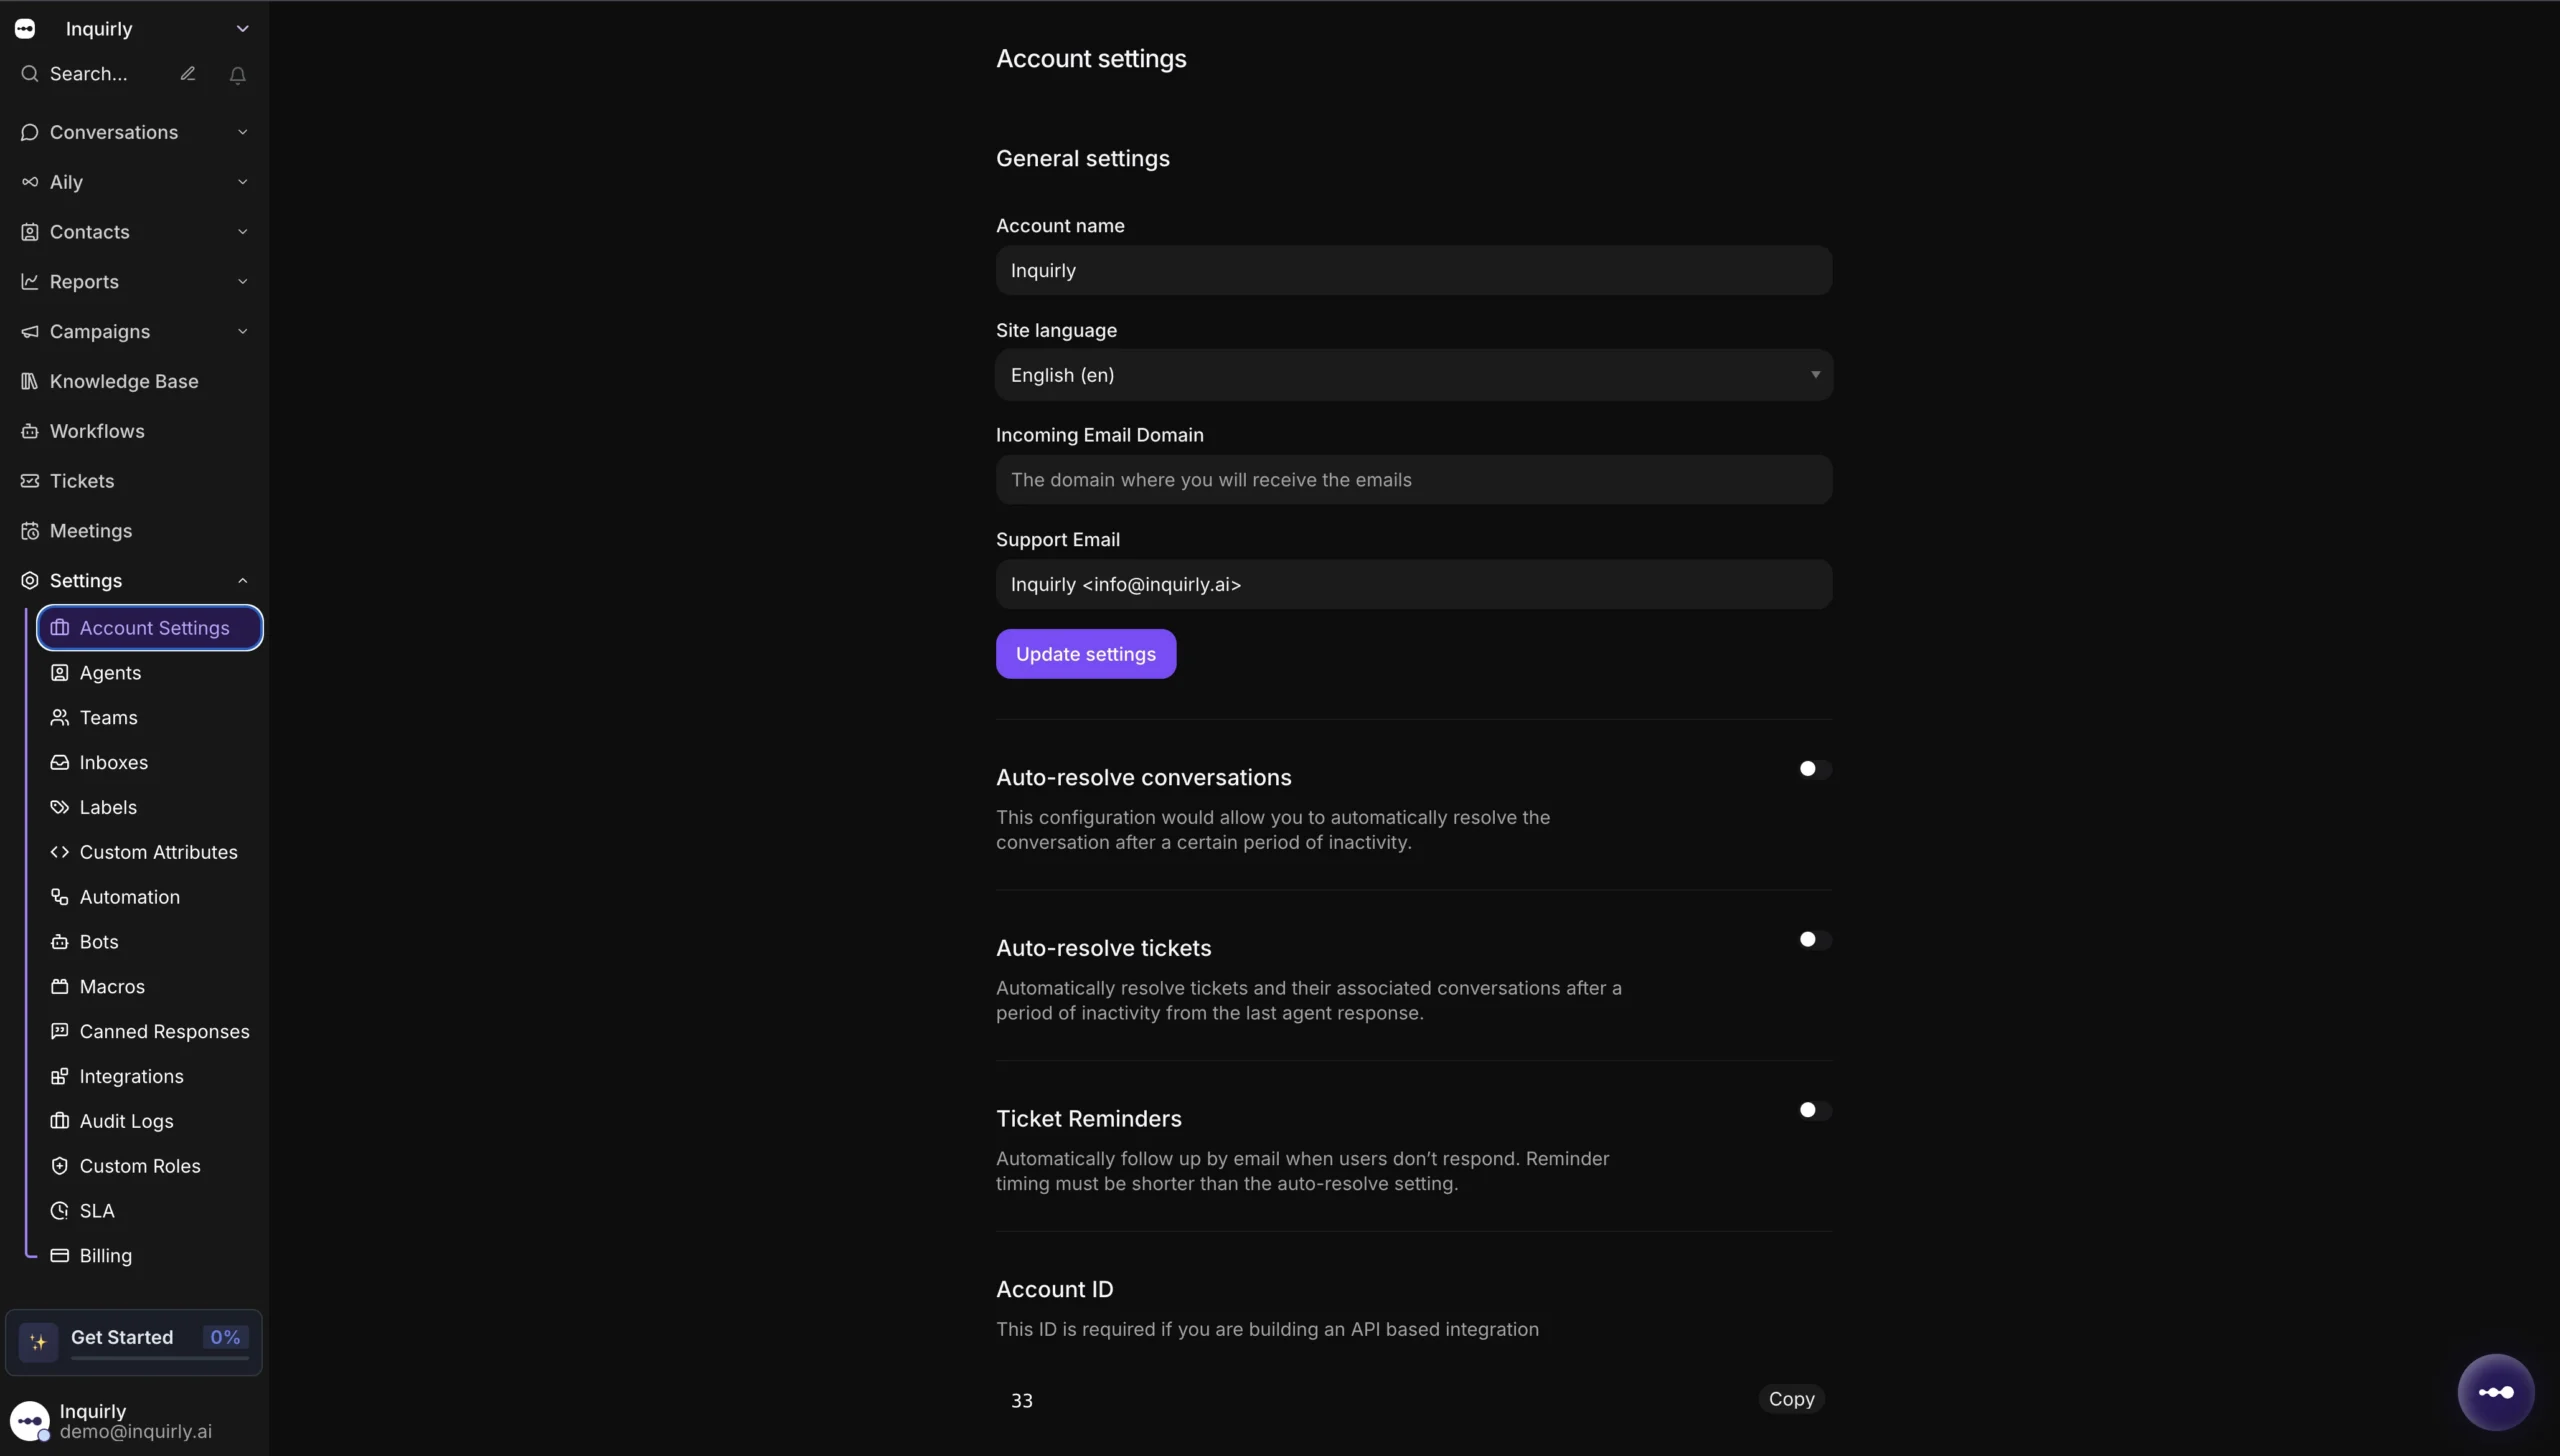2560x1456 pixels.
Task: Expand the Reports chevron
Action: coord(242,282)
